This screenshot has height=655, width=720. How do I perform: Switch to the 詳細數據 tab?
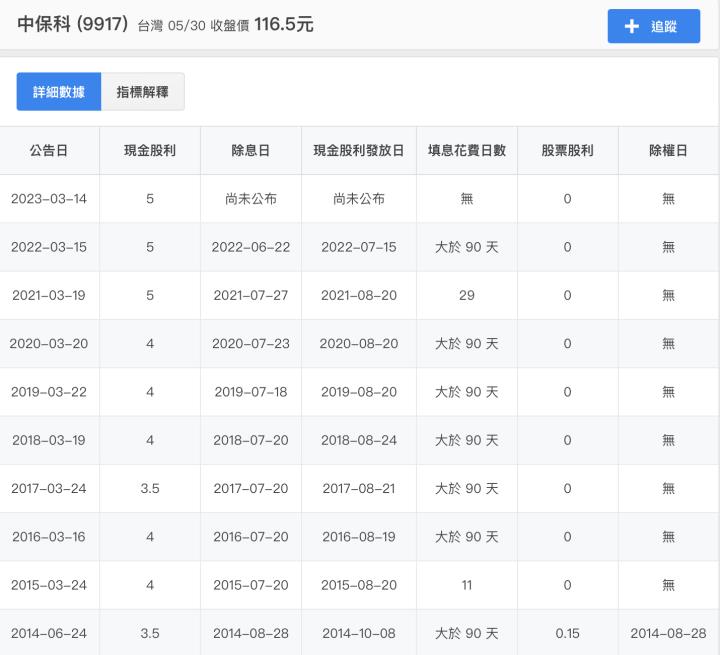(59, 92)
